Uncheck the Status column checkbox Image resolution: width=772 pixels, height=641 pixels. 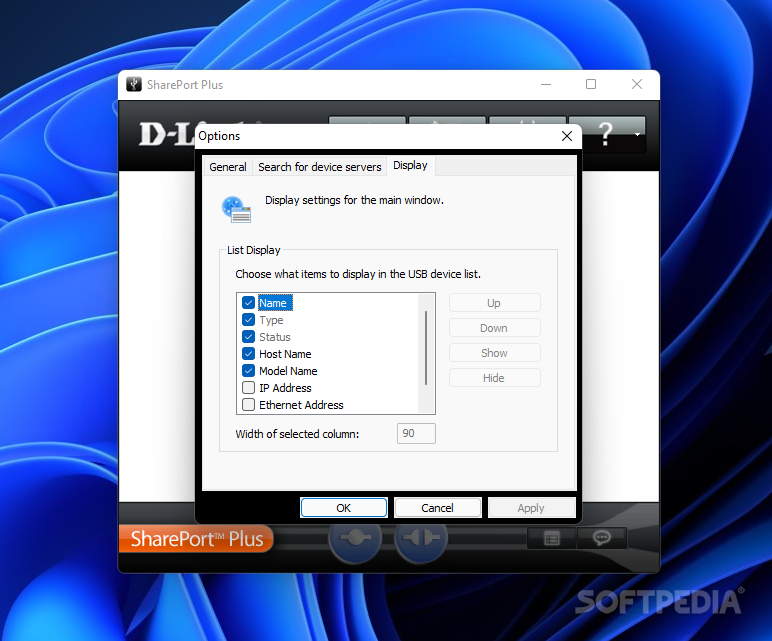pyautogui.click(x=249, y=337)
